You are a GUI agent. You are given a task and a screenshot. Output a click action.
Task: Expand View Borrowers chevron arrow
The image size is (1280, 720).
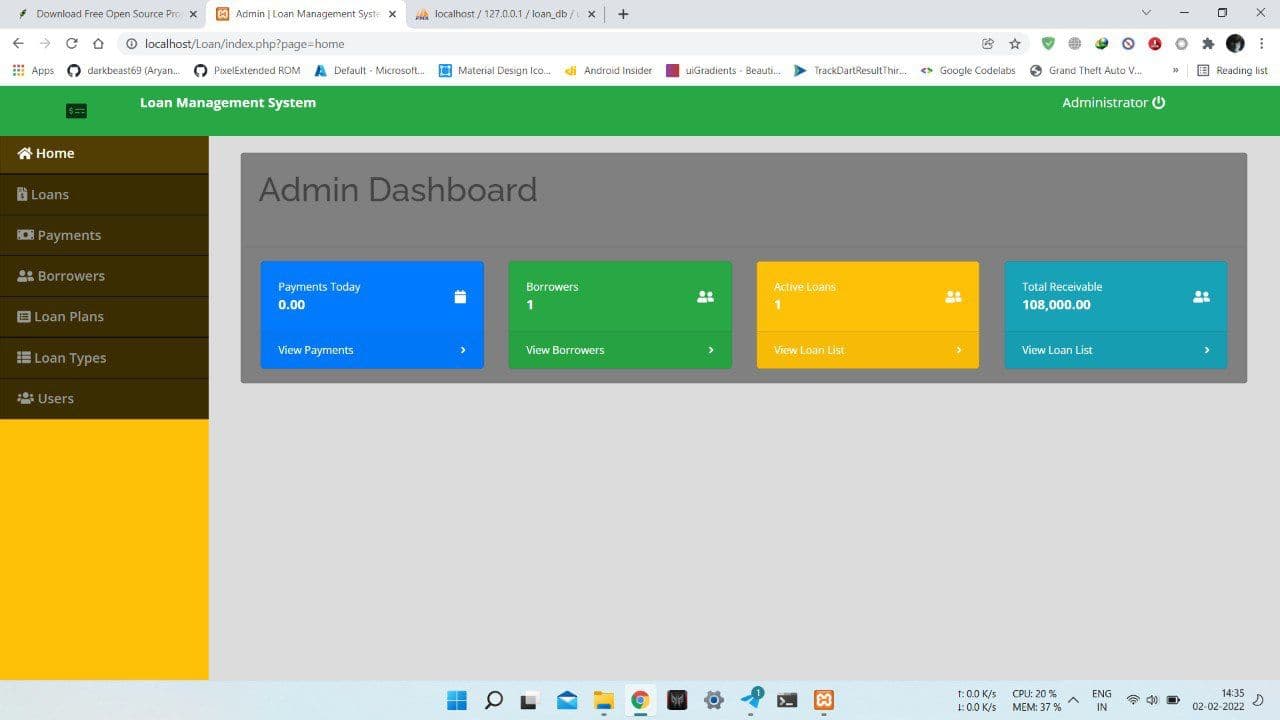pyautogui.click(x=711, y=350)
